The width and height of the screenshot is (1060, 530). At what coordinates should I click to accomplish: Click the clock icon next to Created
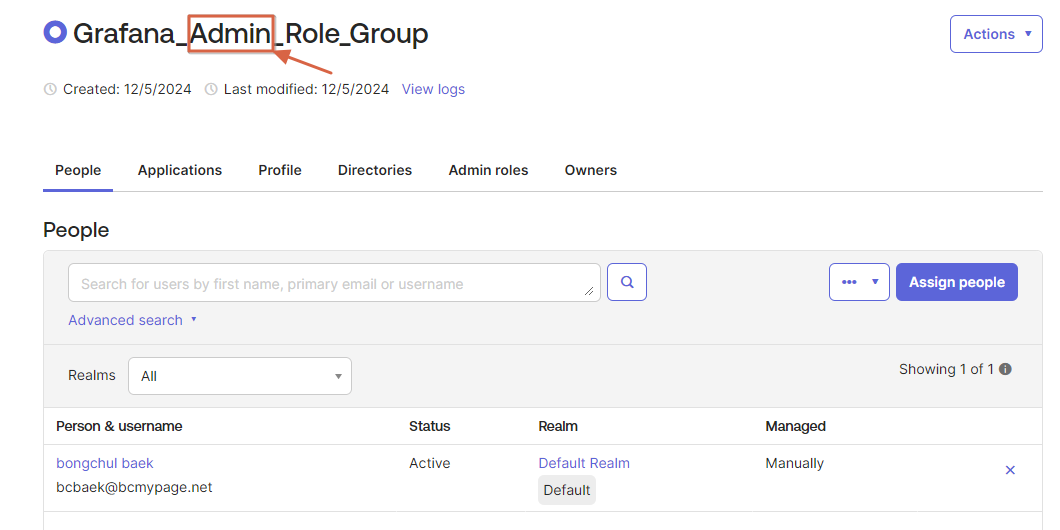click(x=50, y=89)
